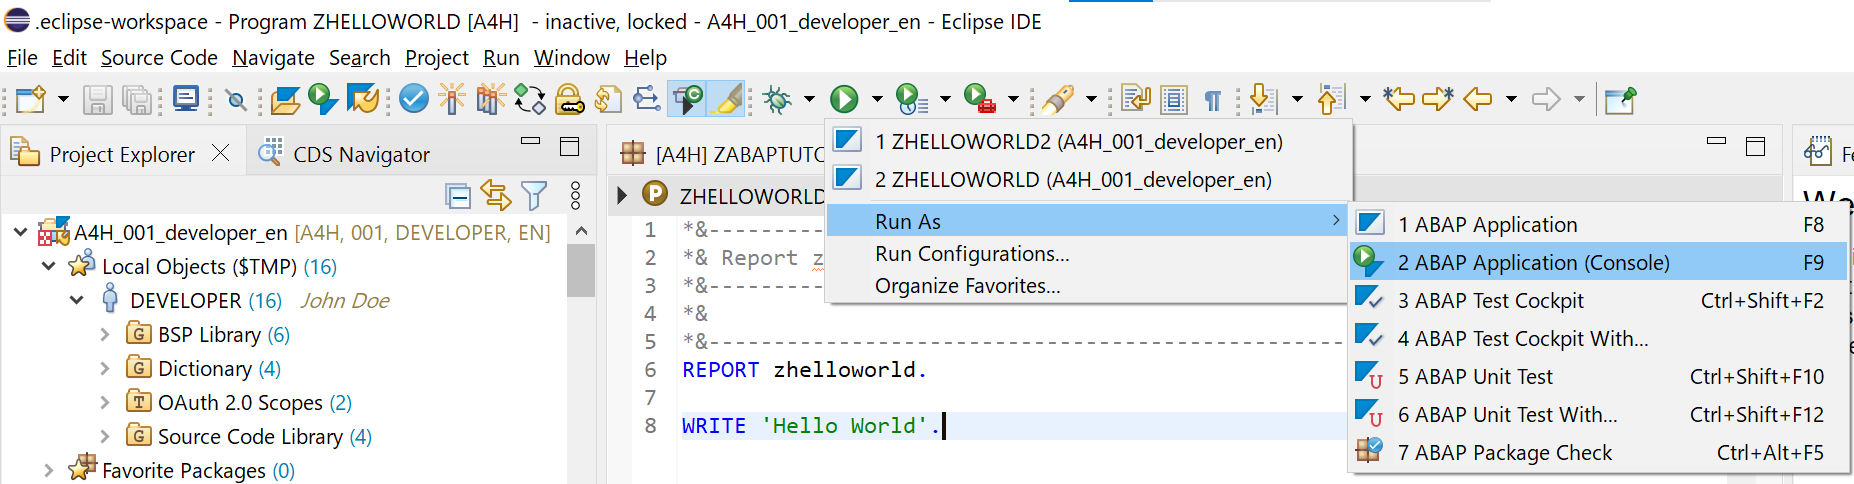1854x484 pixels.
Task: Open the Run button dropdown arrow
Action: point(877,99)
